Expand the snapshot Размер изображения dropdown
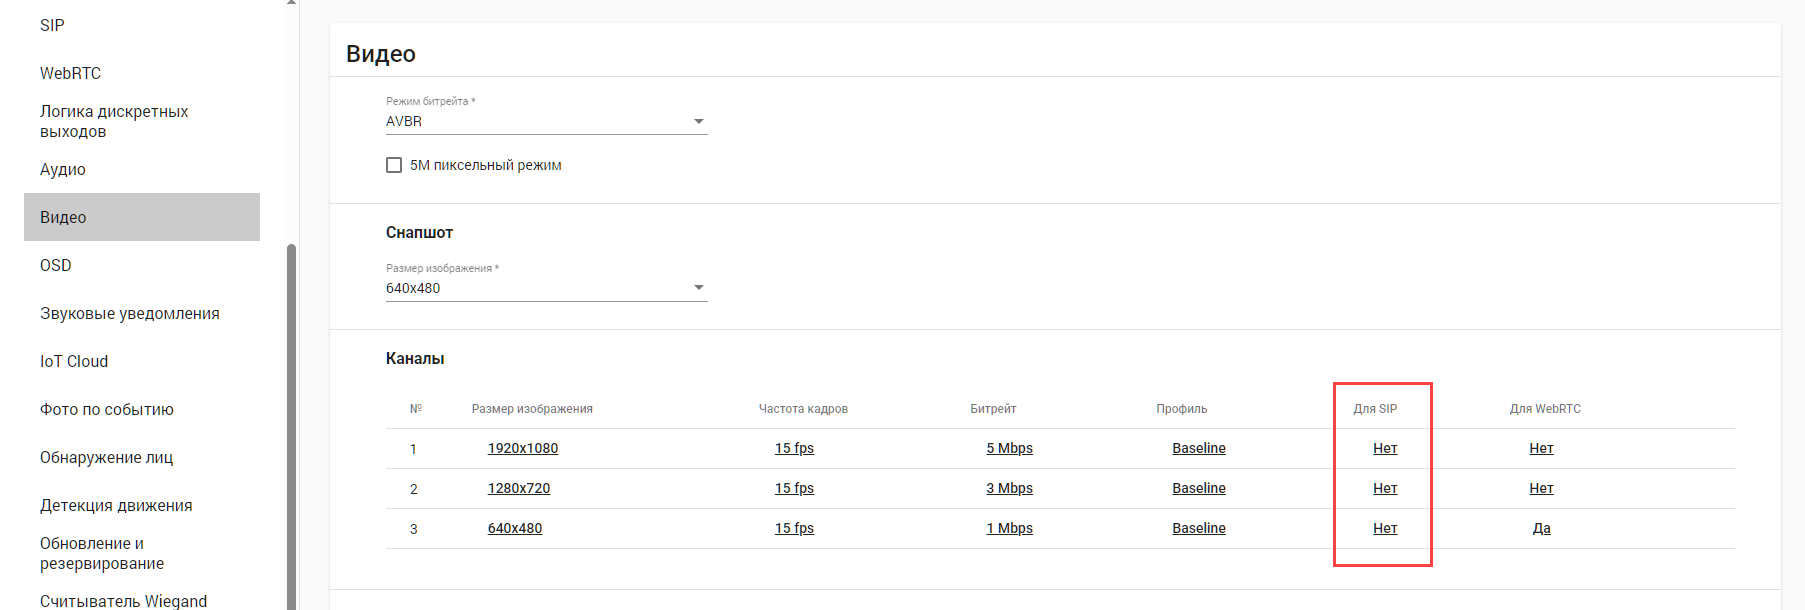The height and width of the screenshot is (610, 1805). point(545,288)
